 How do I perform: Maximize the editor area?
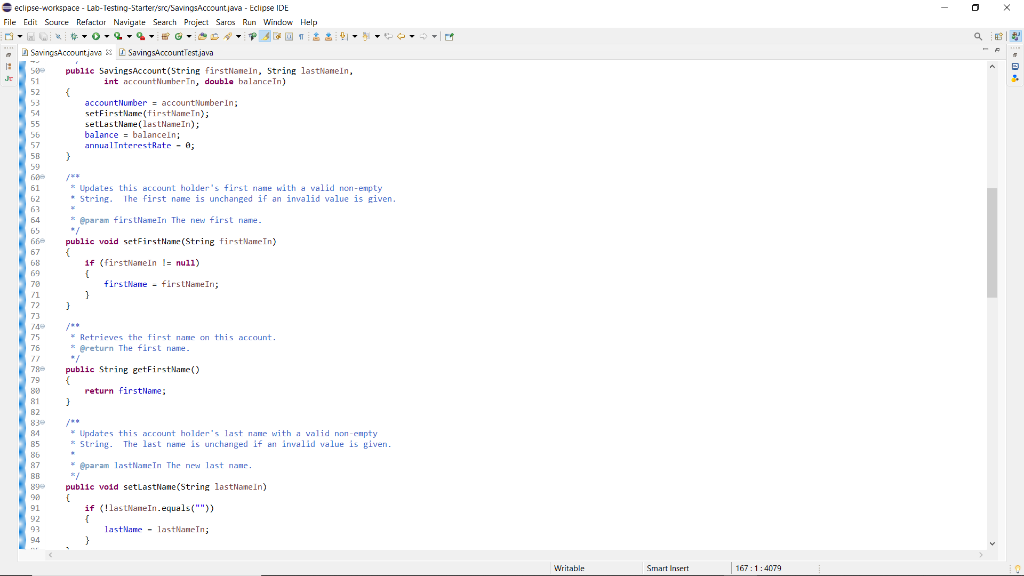(x=997, y=50)
